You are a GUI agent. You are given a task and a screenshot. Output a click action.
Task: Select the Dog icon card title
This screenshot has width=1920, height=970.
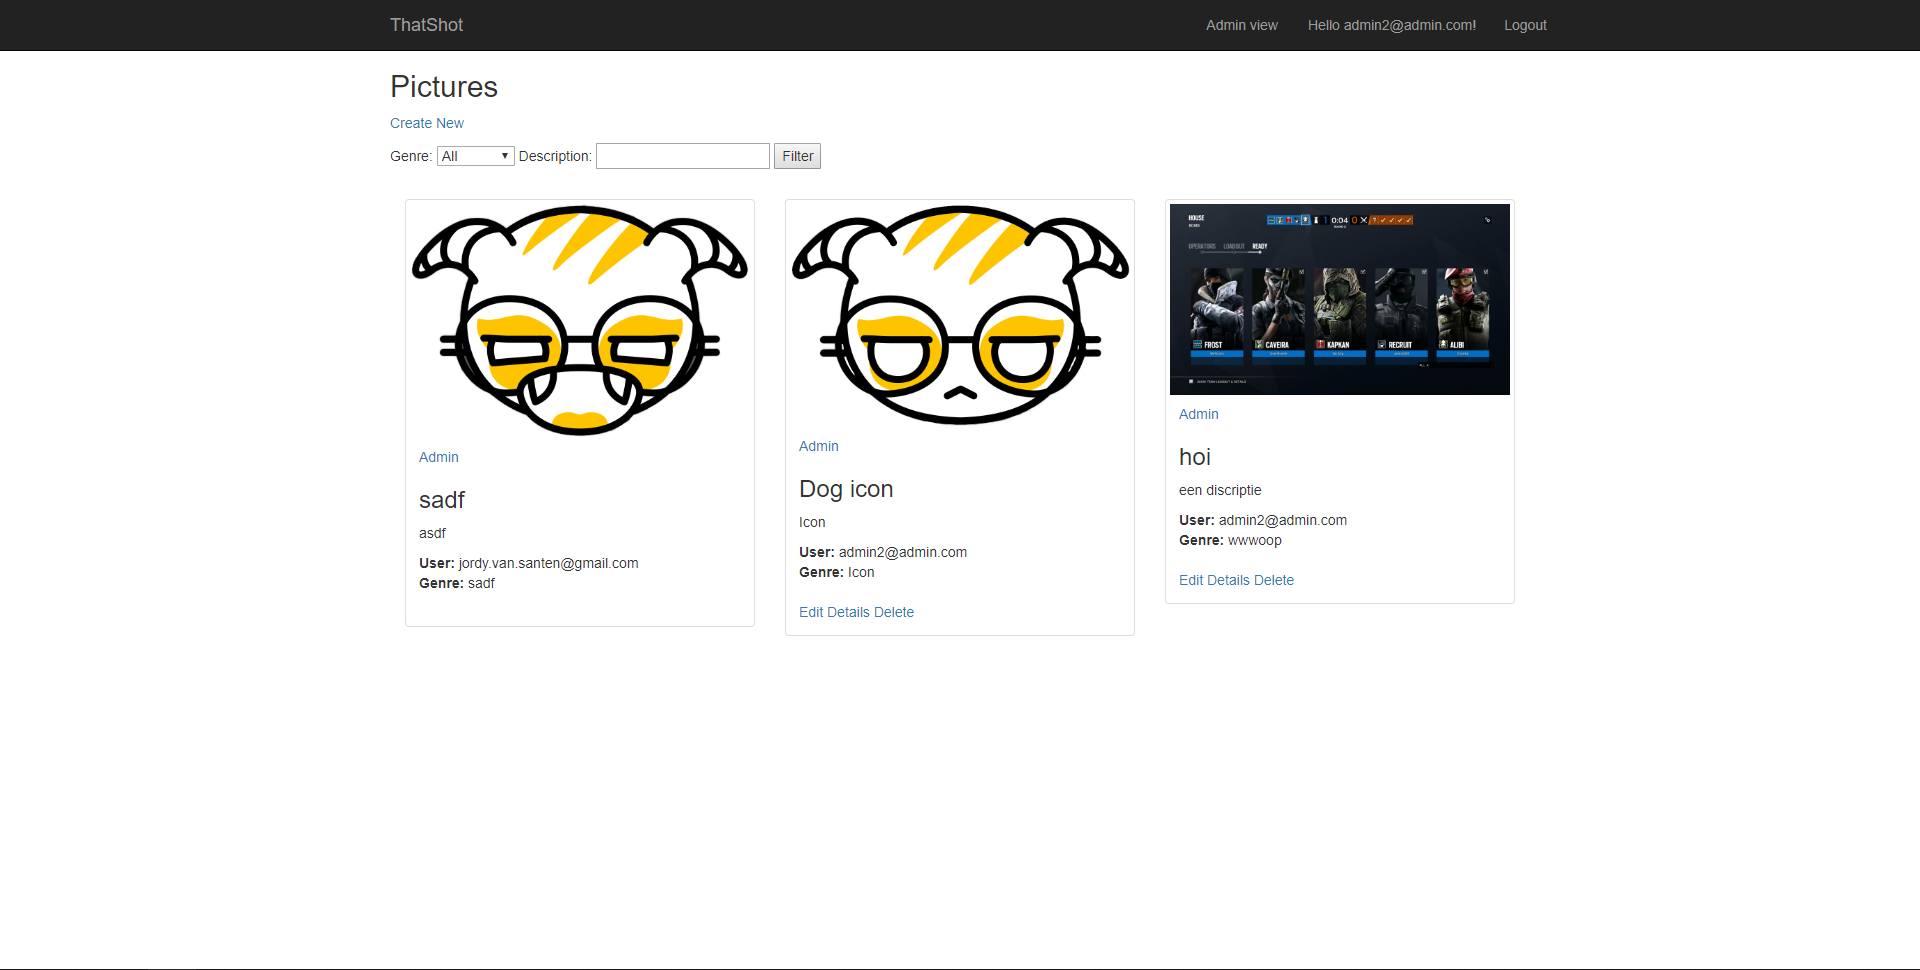[x=846, y=489]
